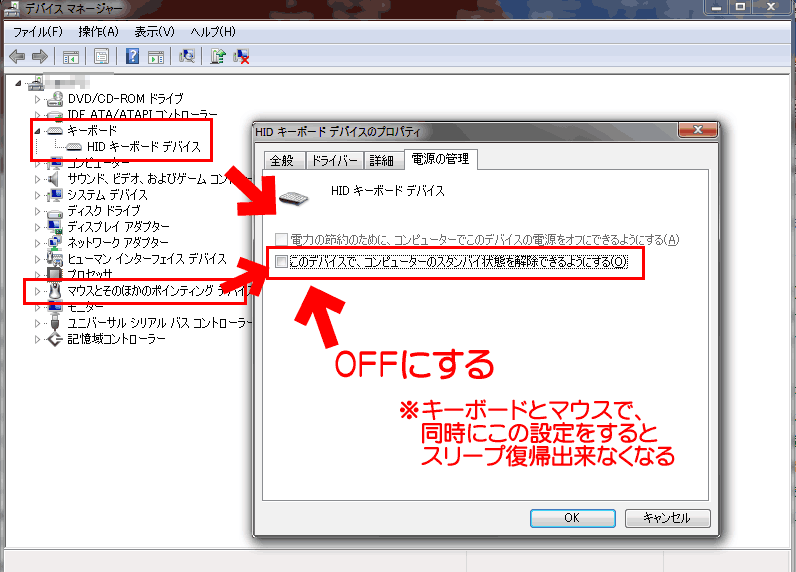This screenshot has width=796, height=572.
Task: Click the Back arrow toolbar icon
Action: pos(17,56)
